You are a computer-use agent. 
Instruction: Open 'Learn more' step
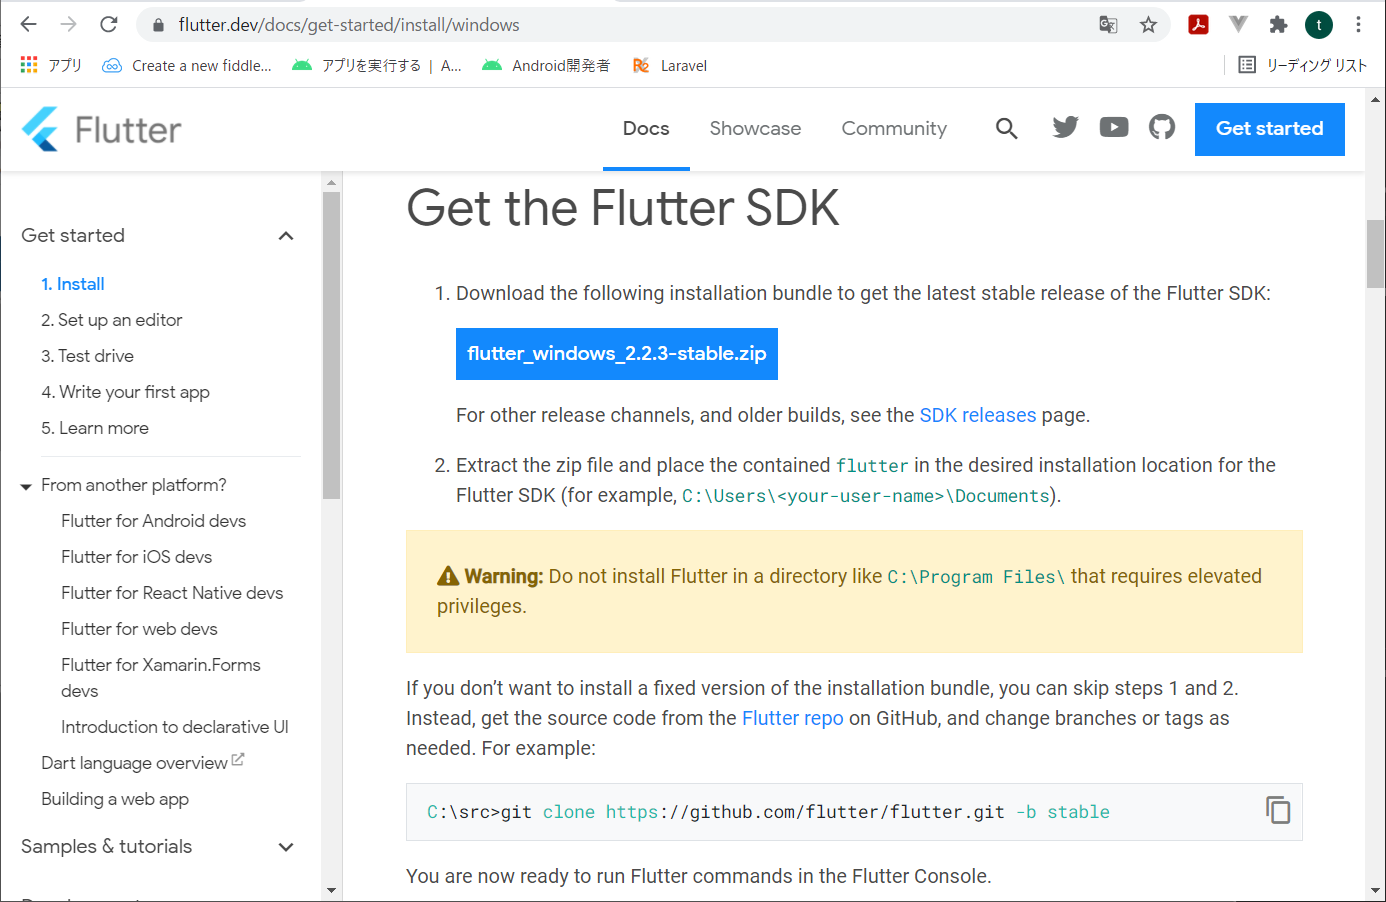click(95, 428)
